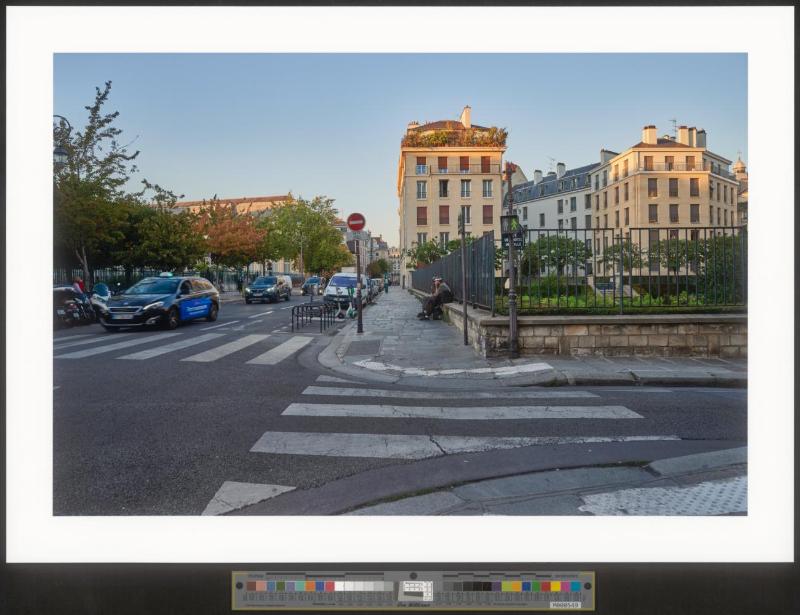Click the stone wall below the iron fence
800x615 pixels.
coord(620,336)
